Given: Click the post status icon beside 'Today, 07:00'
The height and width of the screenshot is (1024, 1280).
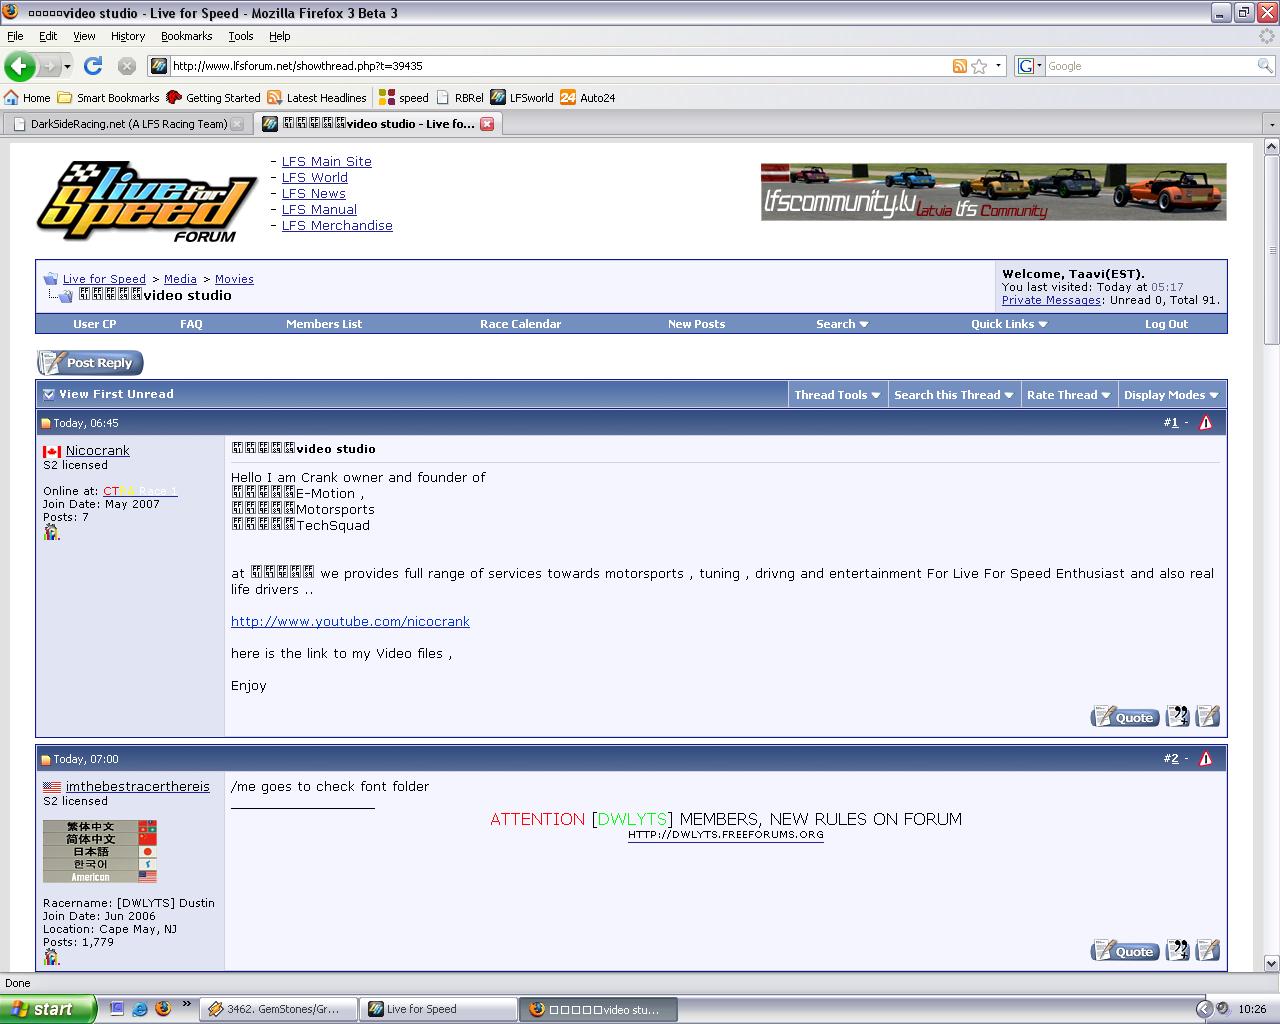Looking at the screenshot, I should 46,760.
